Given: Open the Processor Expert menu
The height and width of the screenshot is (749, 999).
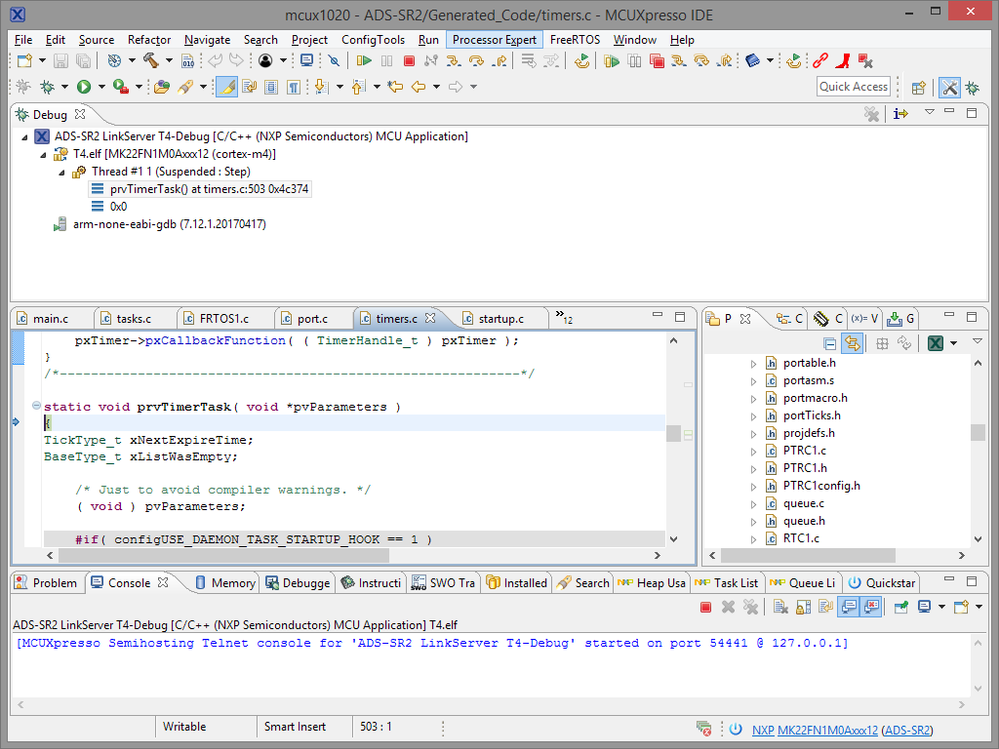Looking at the screenshot, I should pyautogui.click(x=494, y=39).
